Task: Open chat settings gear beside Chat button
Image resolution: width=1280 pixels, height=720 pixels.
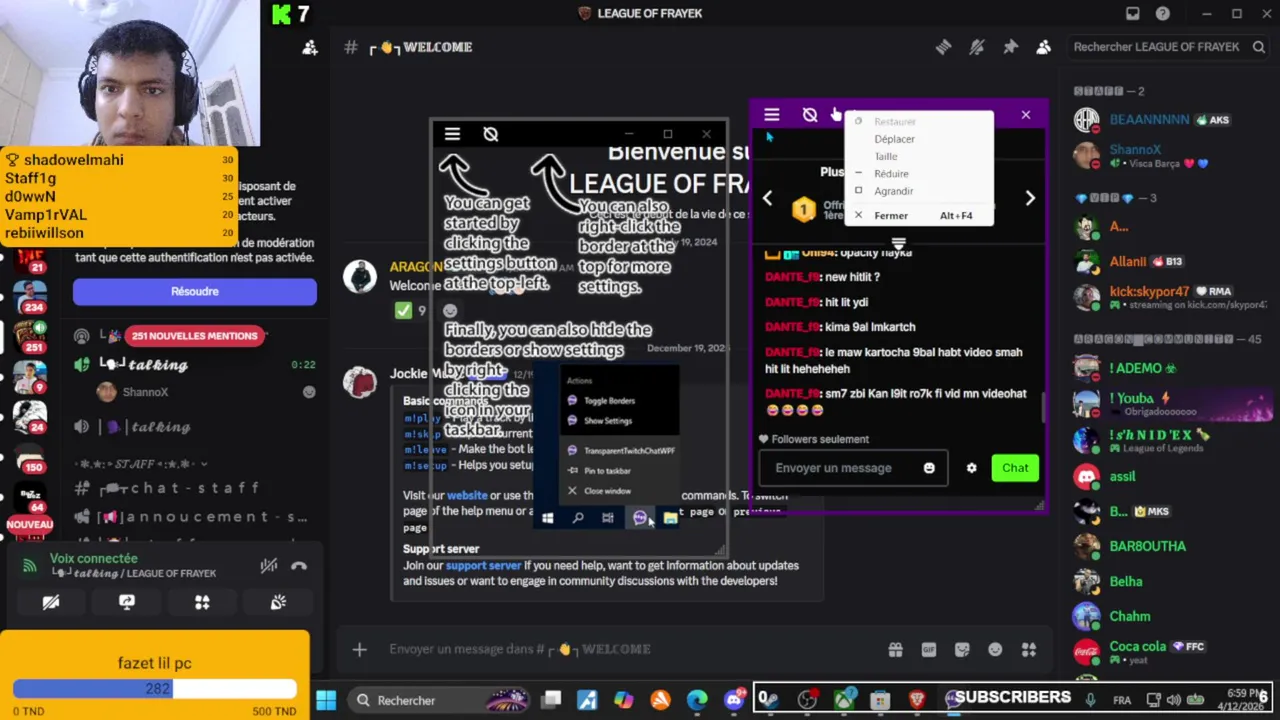Action: [x=971, y=468]
